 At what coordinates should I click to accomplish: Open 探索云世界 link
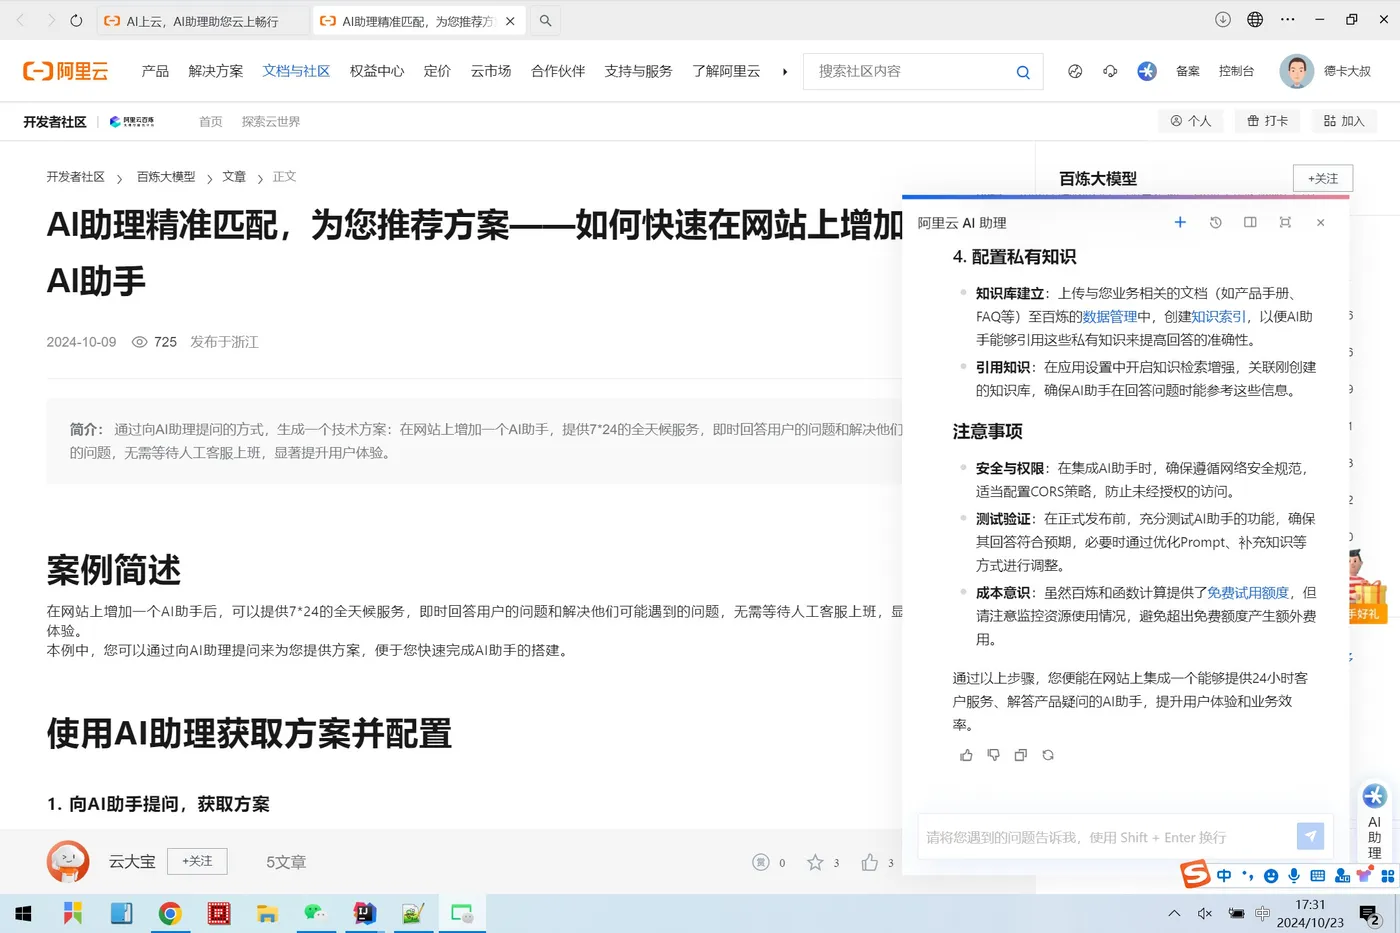click(x=271, y=121)
